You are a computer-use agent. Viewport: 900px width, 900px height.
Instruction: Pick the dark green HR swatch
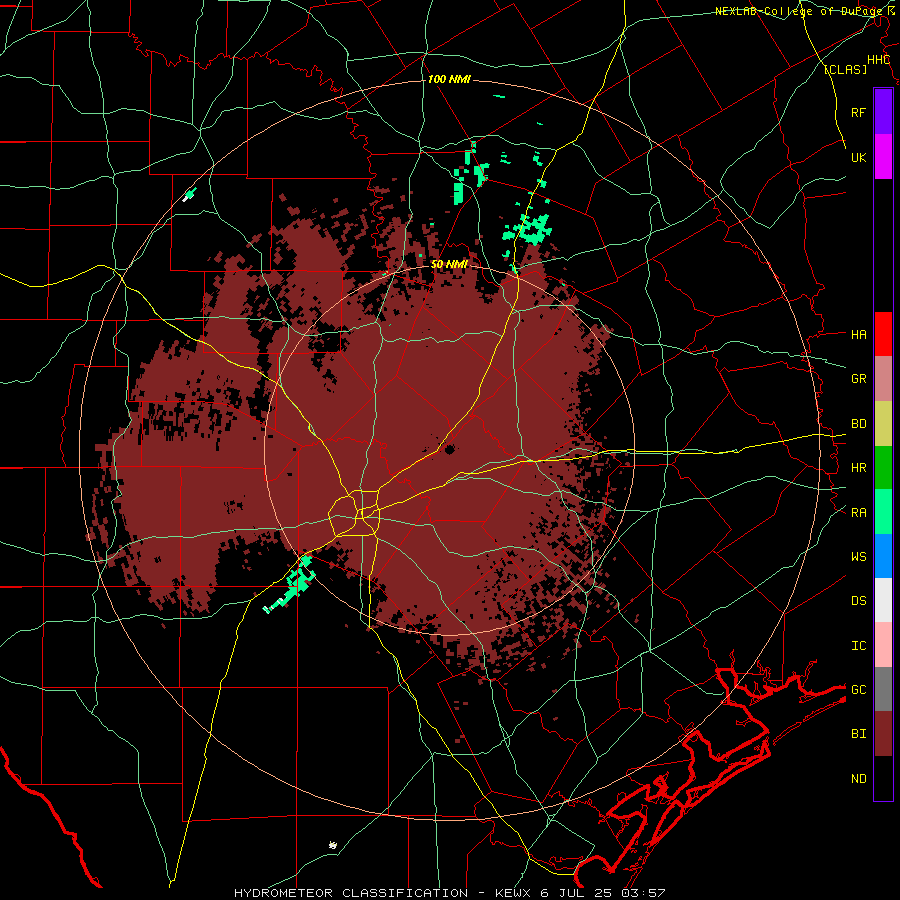[883, 468]
